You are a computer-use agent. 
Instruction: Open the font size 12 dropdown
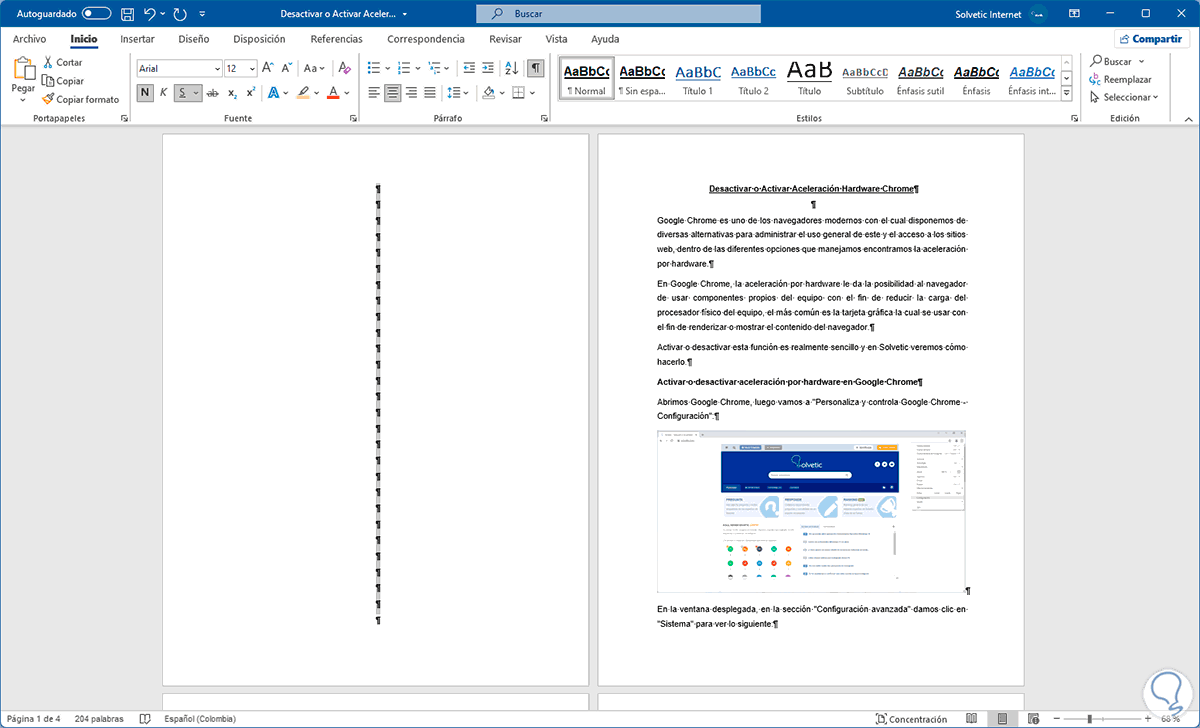click(253, 68)
